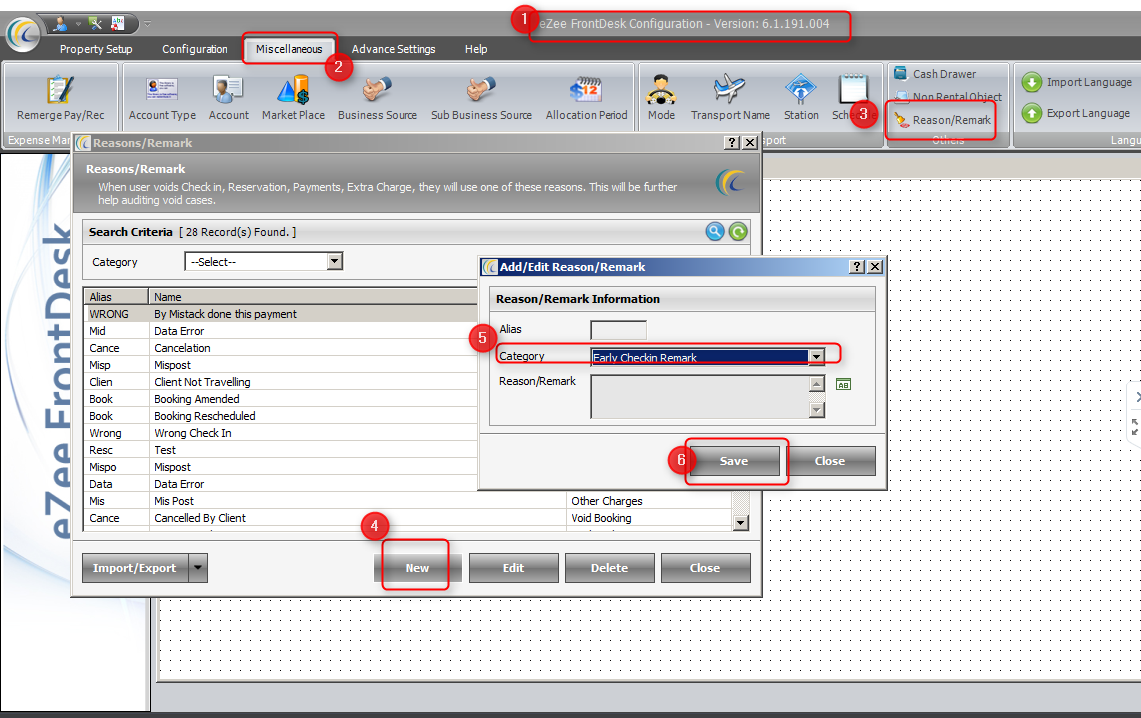The image size is (1141, 718).
Task: Click Edit button in Reasons/Remark window
Action: pos(514,567)
